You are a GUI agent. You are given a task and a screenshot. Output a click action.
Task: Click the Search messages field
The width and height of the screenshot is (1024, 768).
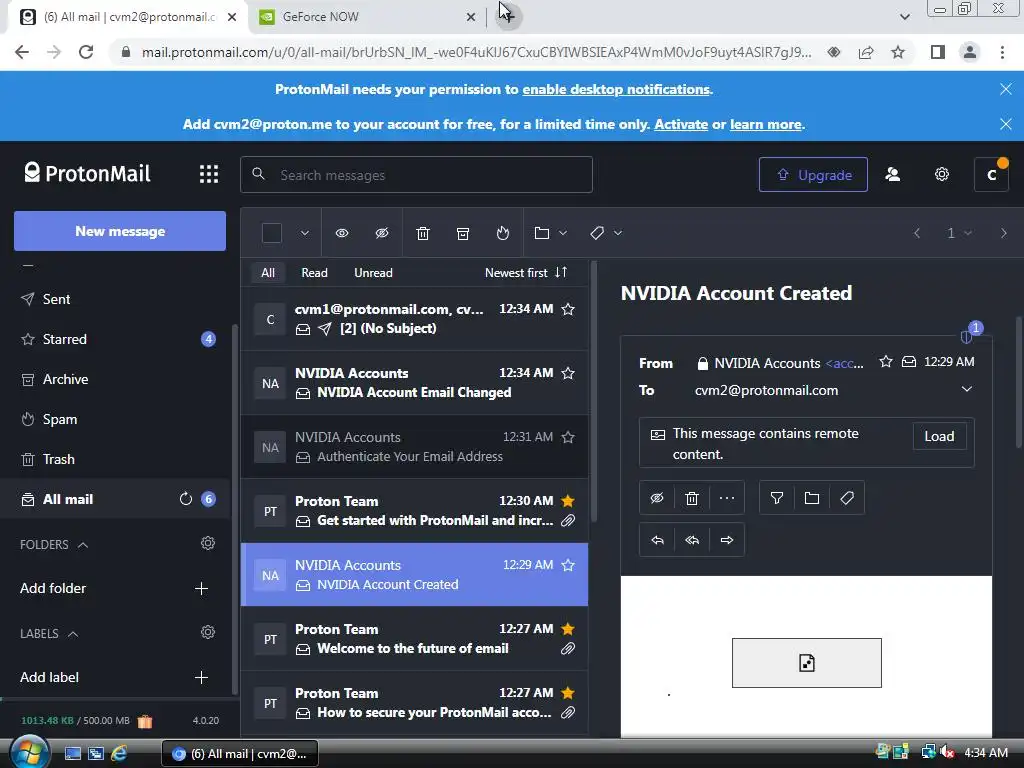[417, 174]
